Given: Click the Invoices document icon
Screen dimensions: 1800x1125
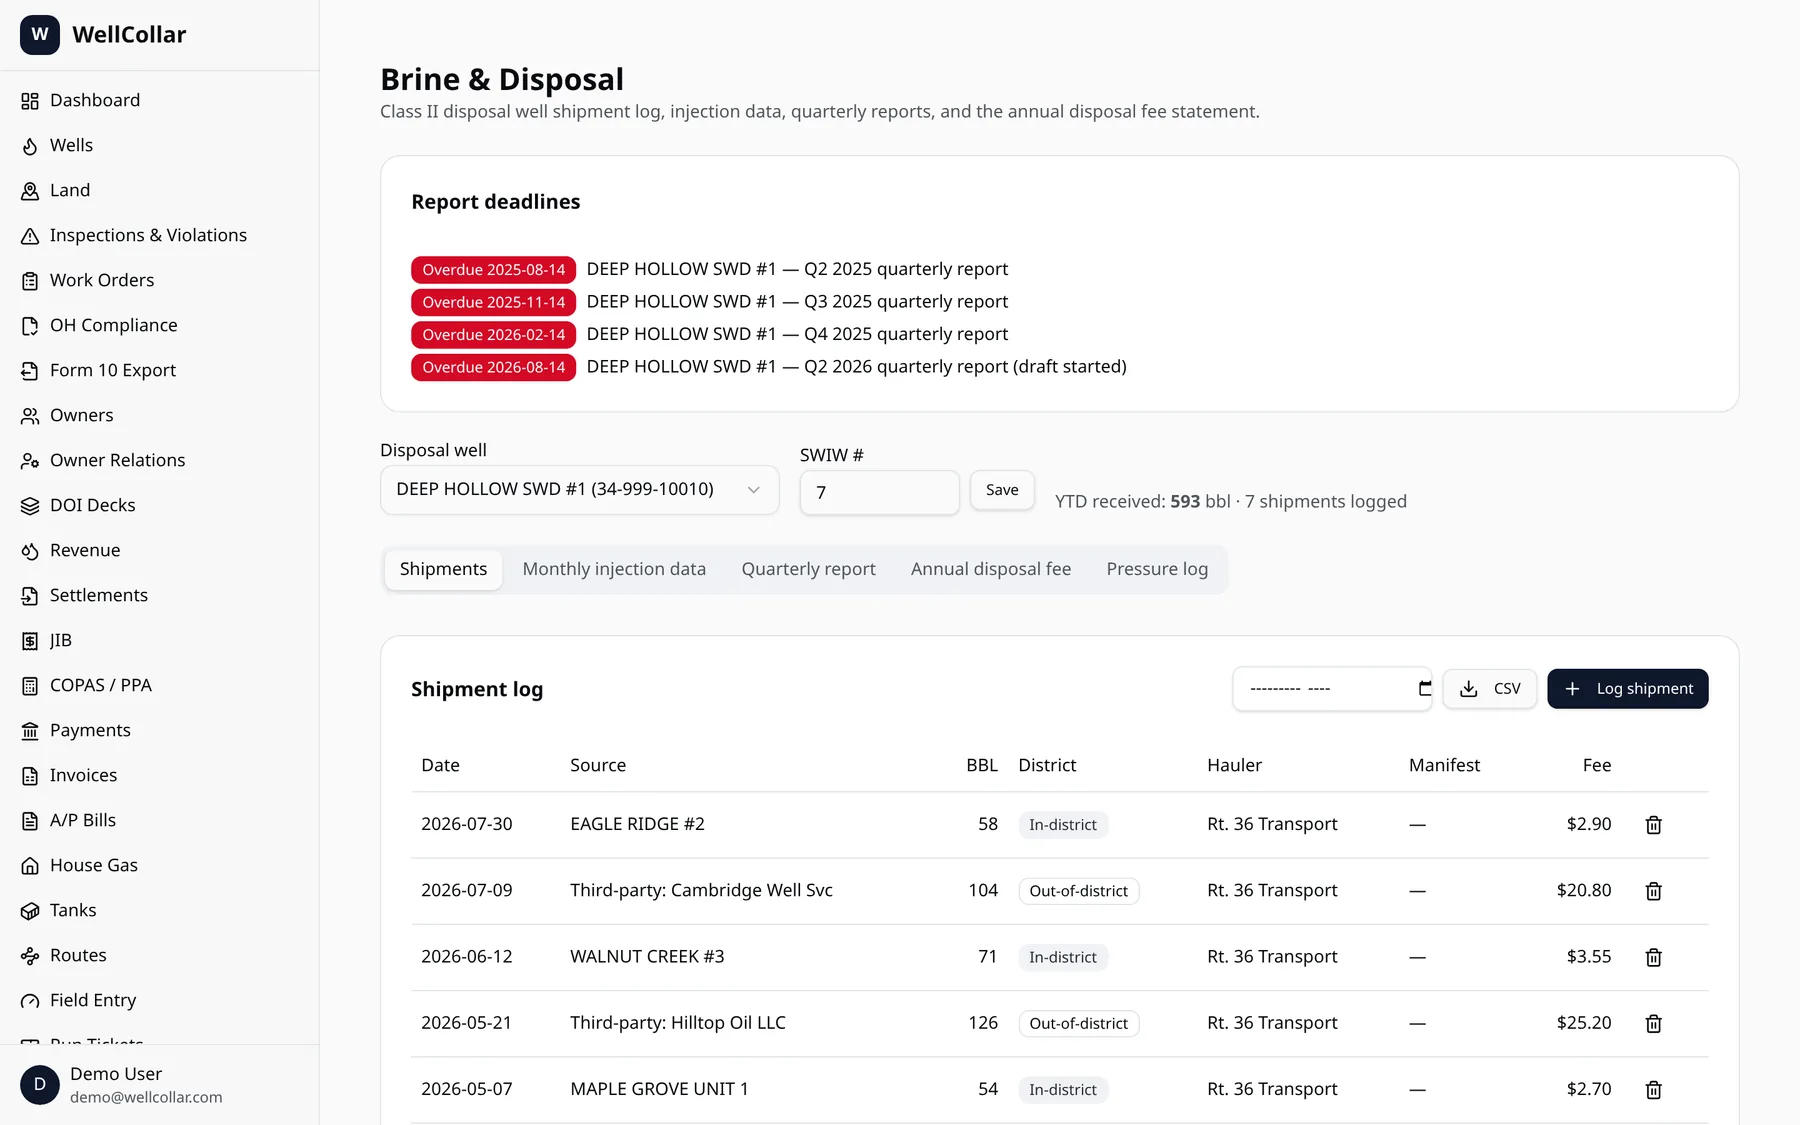Looking at the screenshot, I should (x=30, y=776).
